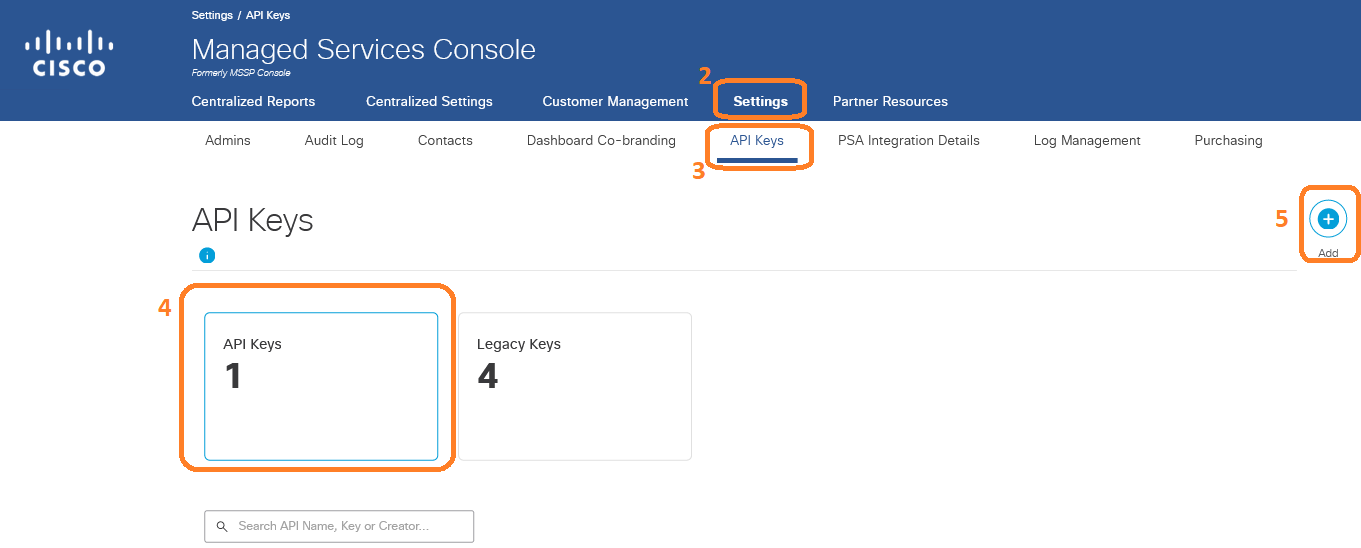
Task: Open Centralized Reports menu
Action: [253, 101]
